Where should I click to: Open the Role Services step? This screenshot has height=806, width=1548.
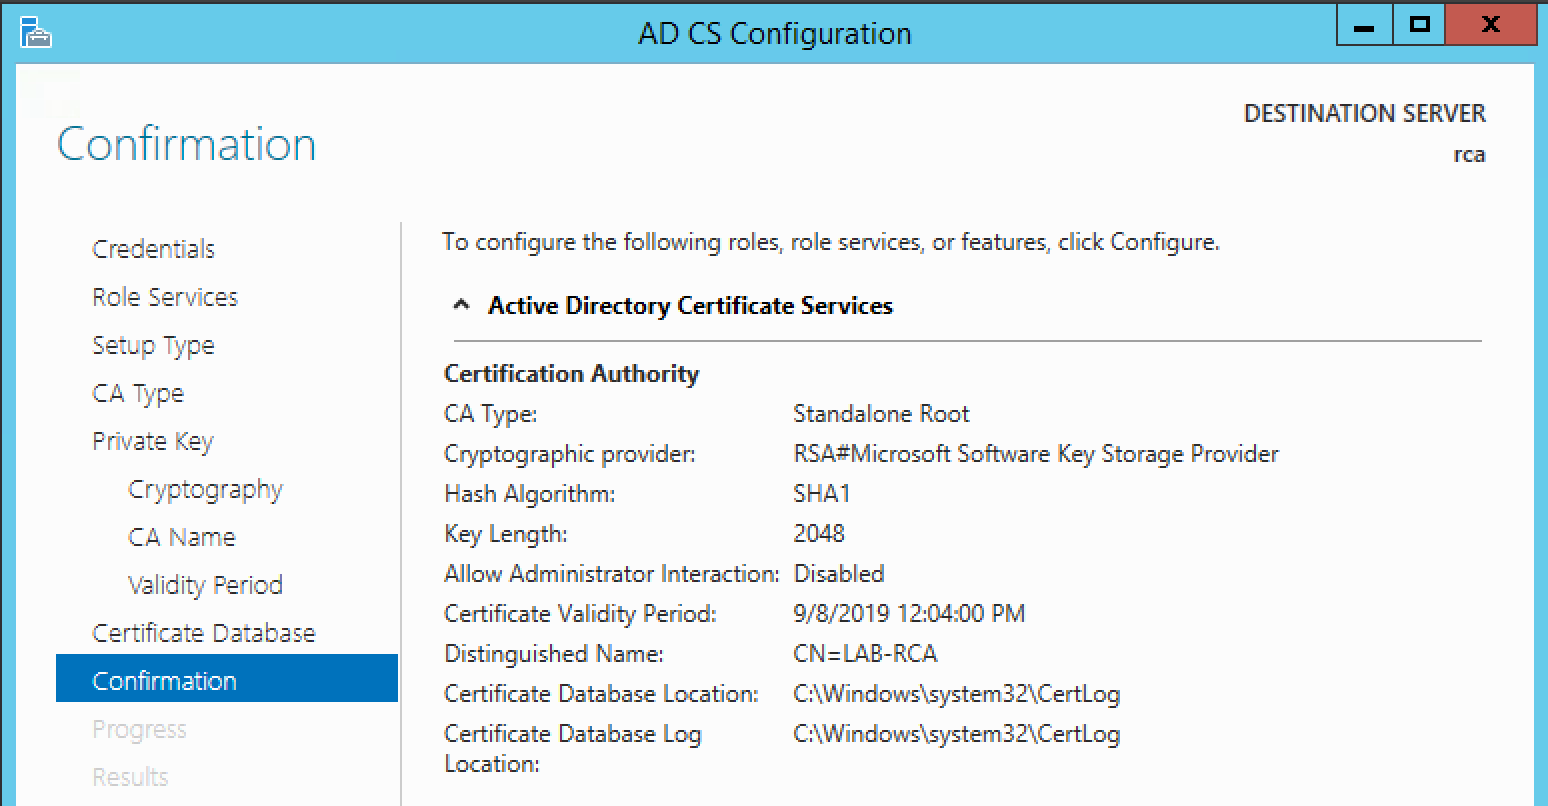[165, 297]
